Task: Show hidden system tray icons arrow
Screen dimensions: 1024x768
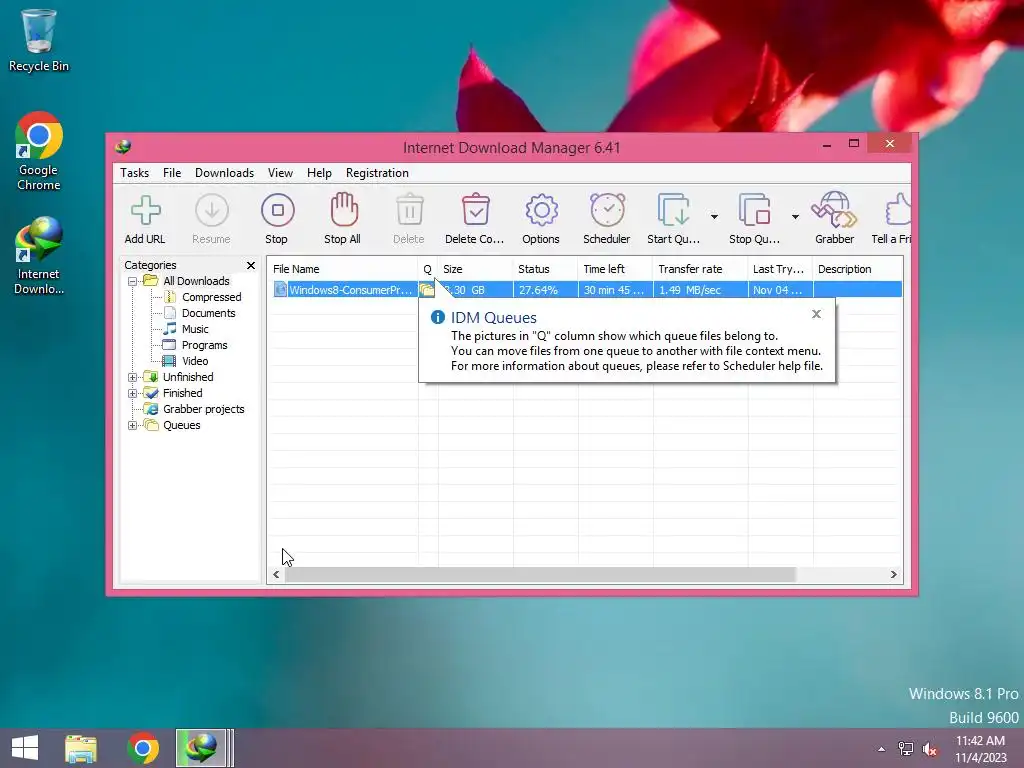Action: point(882,749)
